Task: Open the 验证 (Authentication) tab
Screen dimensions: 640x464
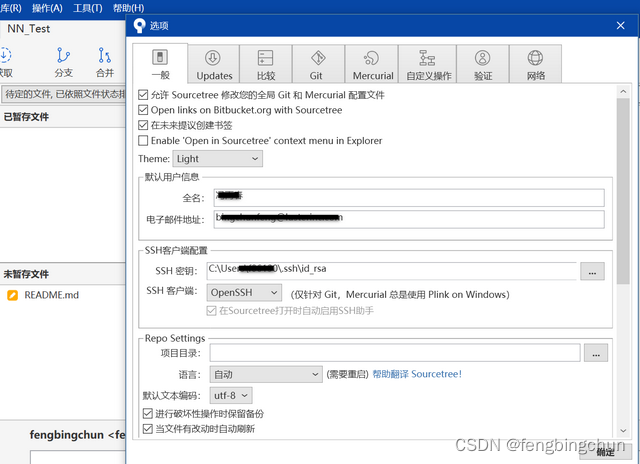Action: pos(483,64)
